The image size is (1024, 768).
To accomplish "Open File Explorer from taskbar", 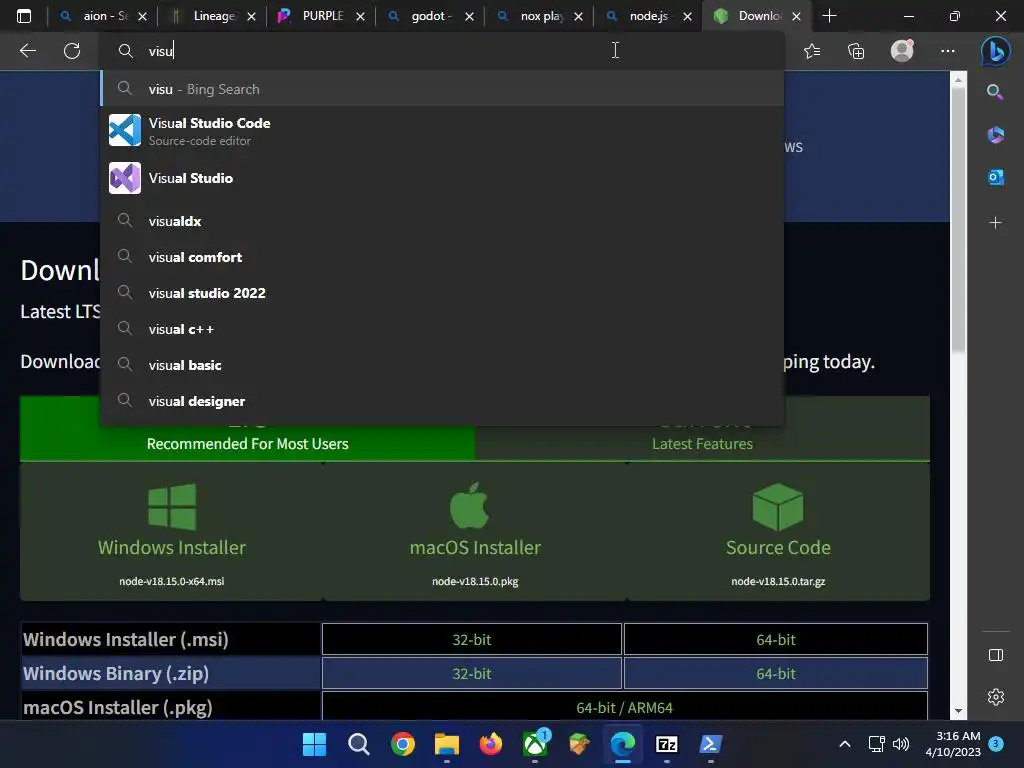I will pos(447,744).
